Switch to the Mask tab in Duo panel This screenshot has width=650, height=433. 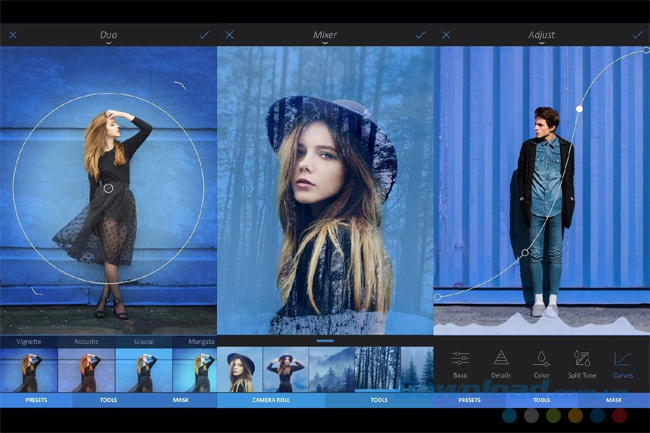coord(180,400)
